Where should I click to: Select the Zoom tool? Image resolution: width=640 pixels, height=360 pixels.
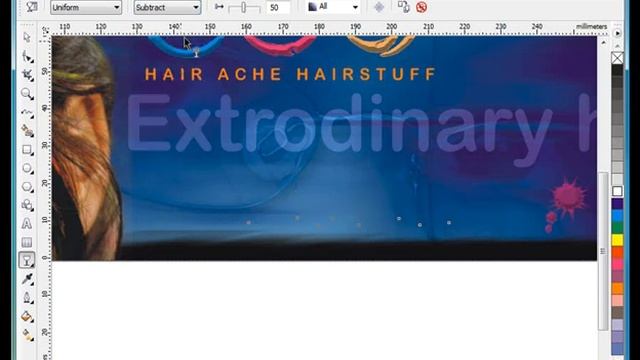coord(27,94)
